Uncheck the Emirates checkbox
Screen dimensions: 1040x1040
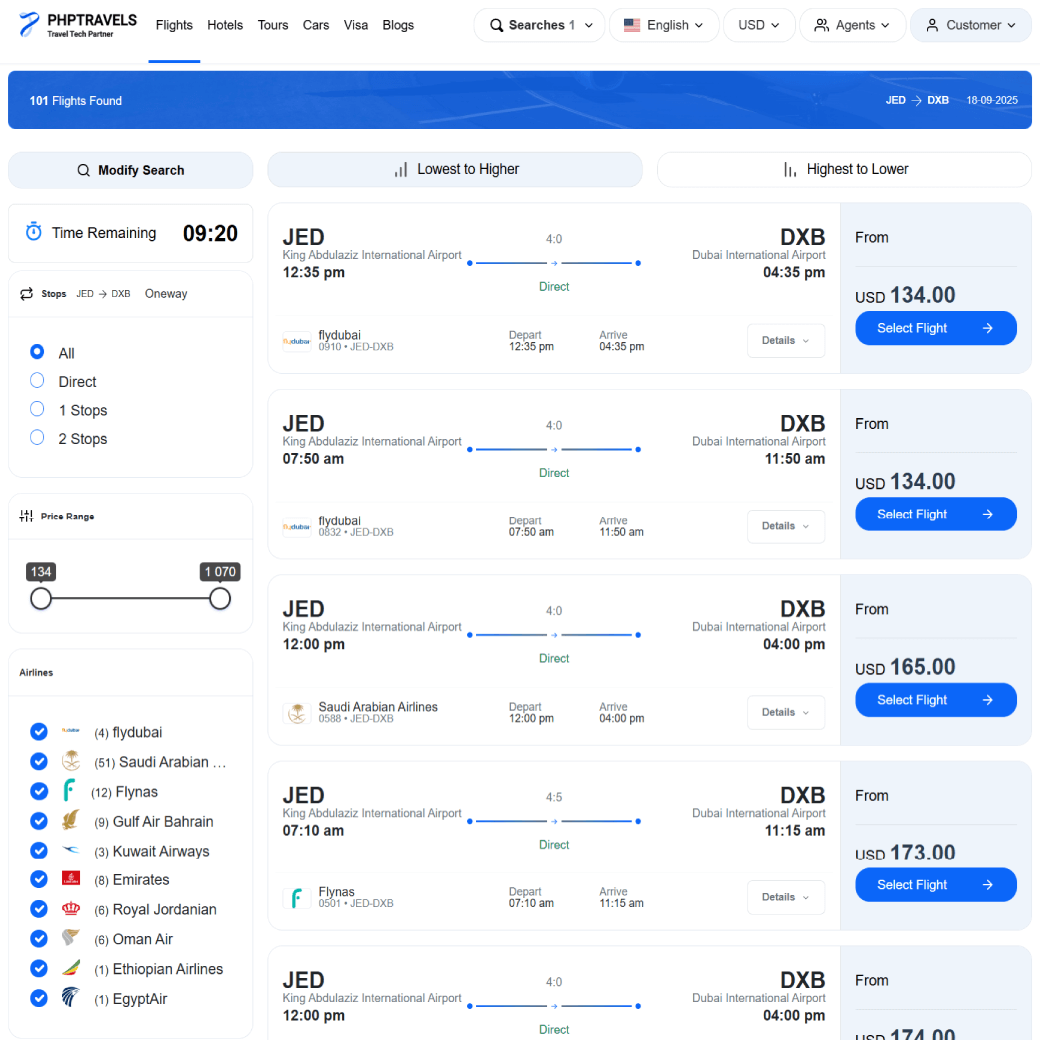coord(39,879)
